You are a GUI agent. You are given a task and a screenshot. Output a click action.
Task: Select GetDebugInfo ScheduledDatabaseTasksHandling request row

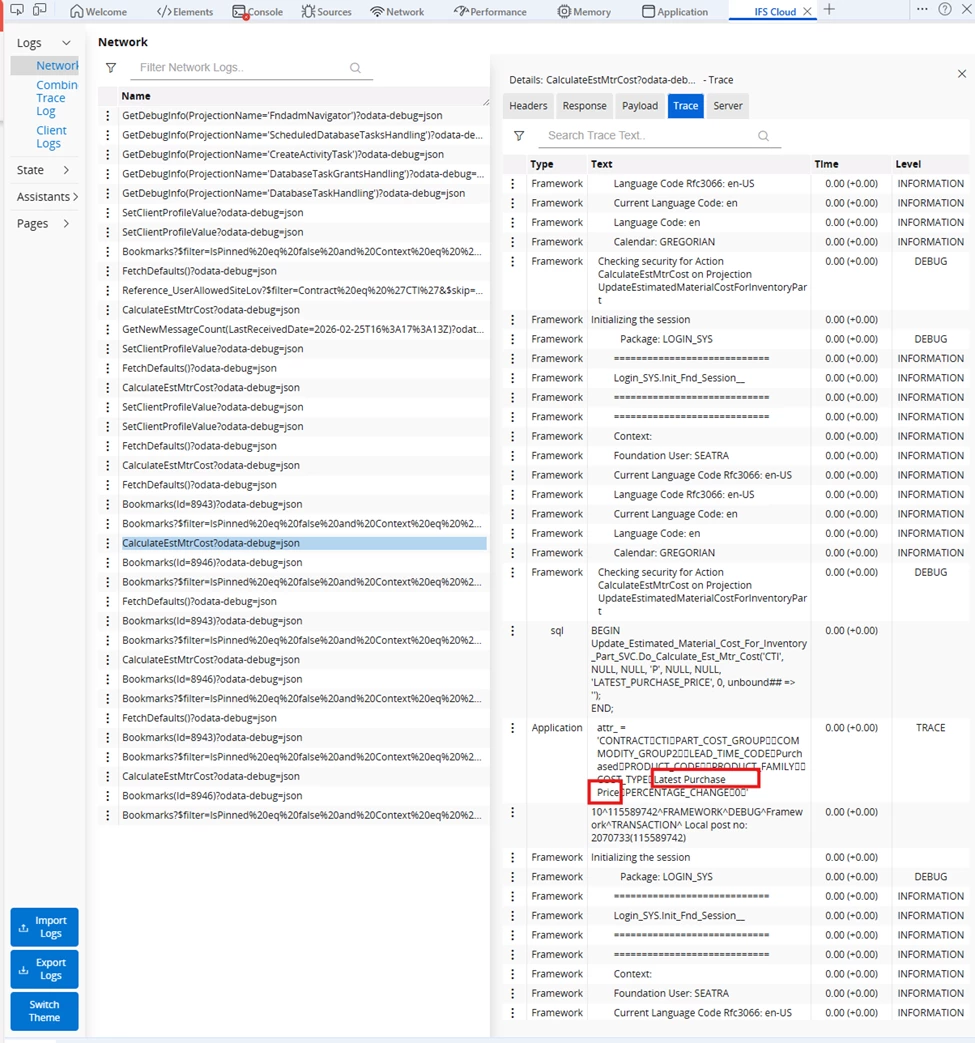[x=303, y=135]
